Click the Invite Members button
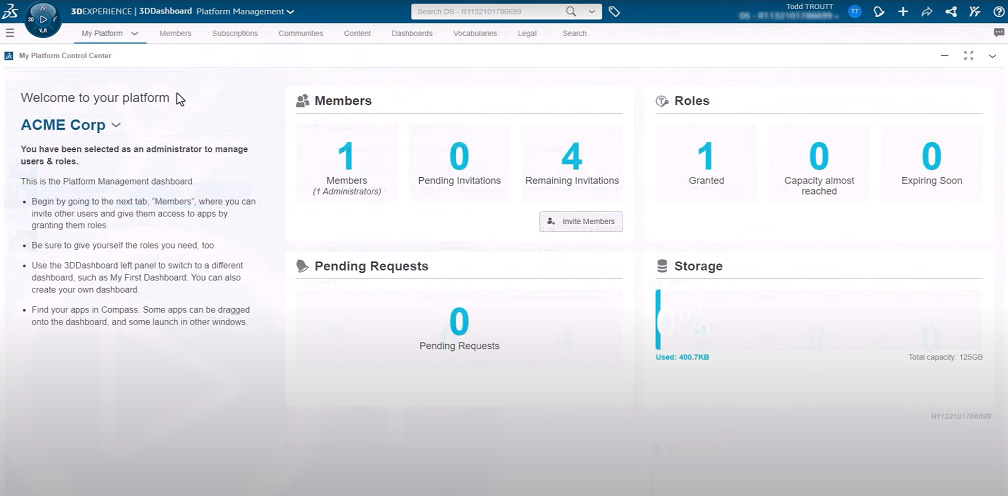 [580, 221]
